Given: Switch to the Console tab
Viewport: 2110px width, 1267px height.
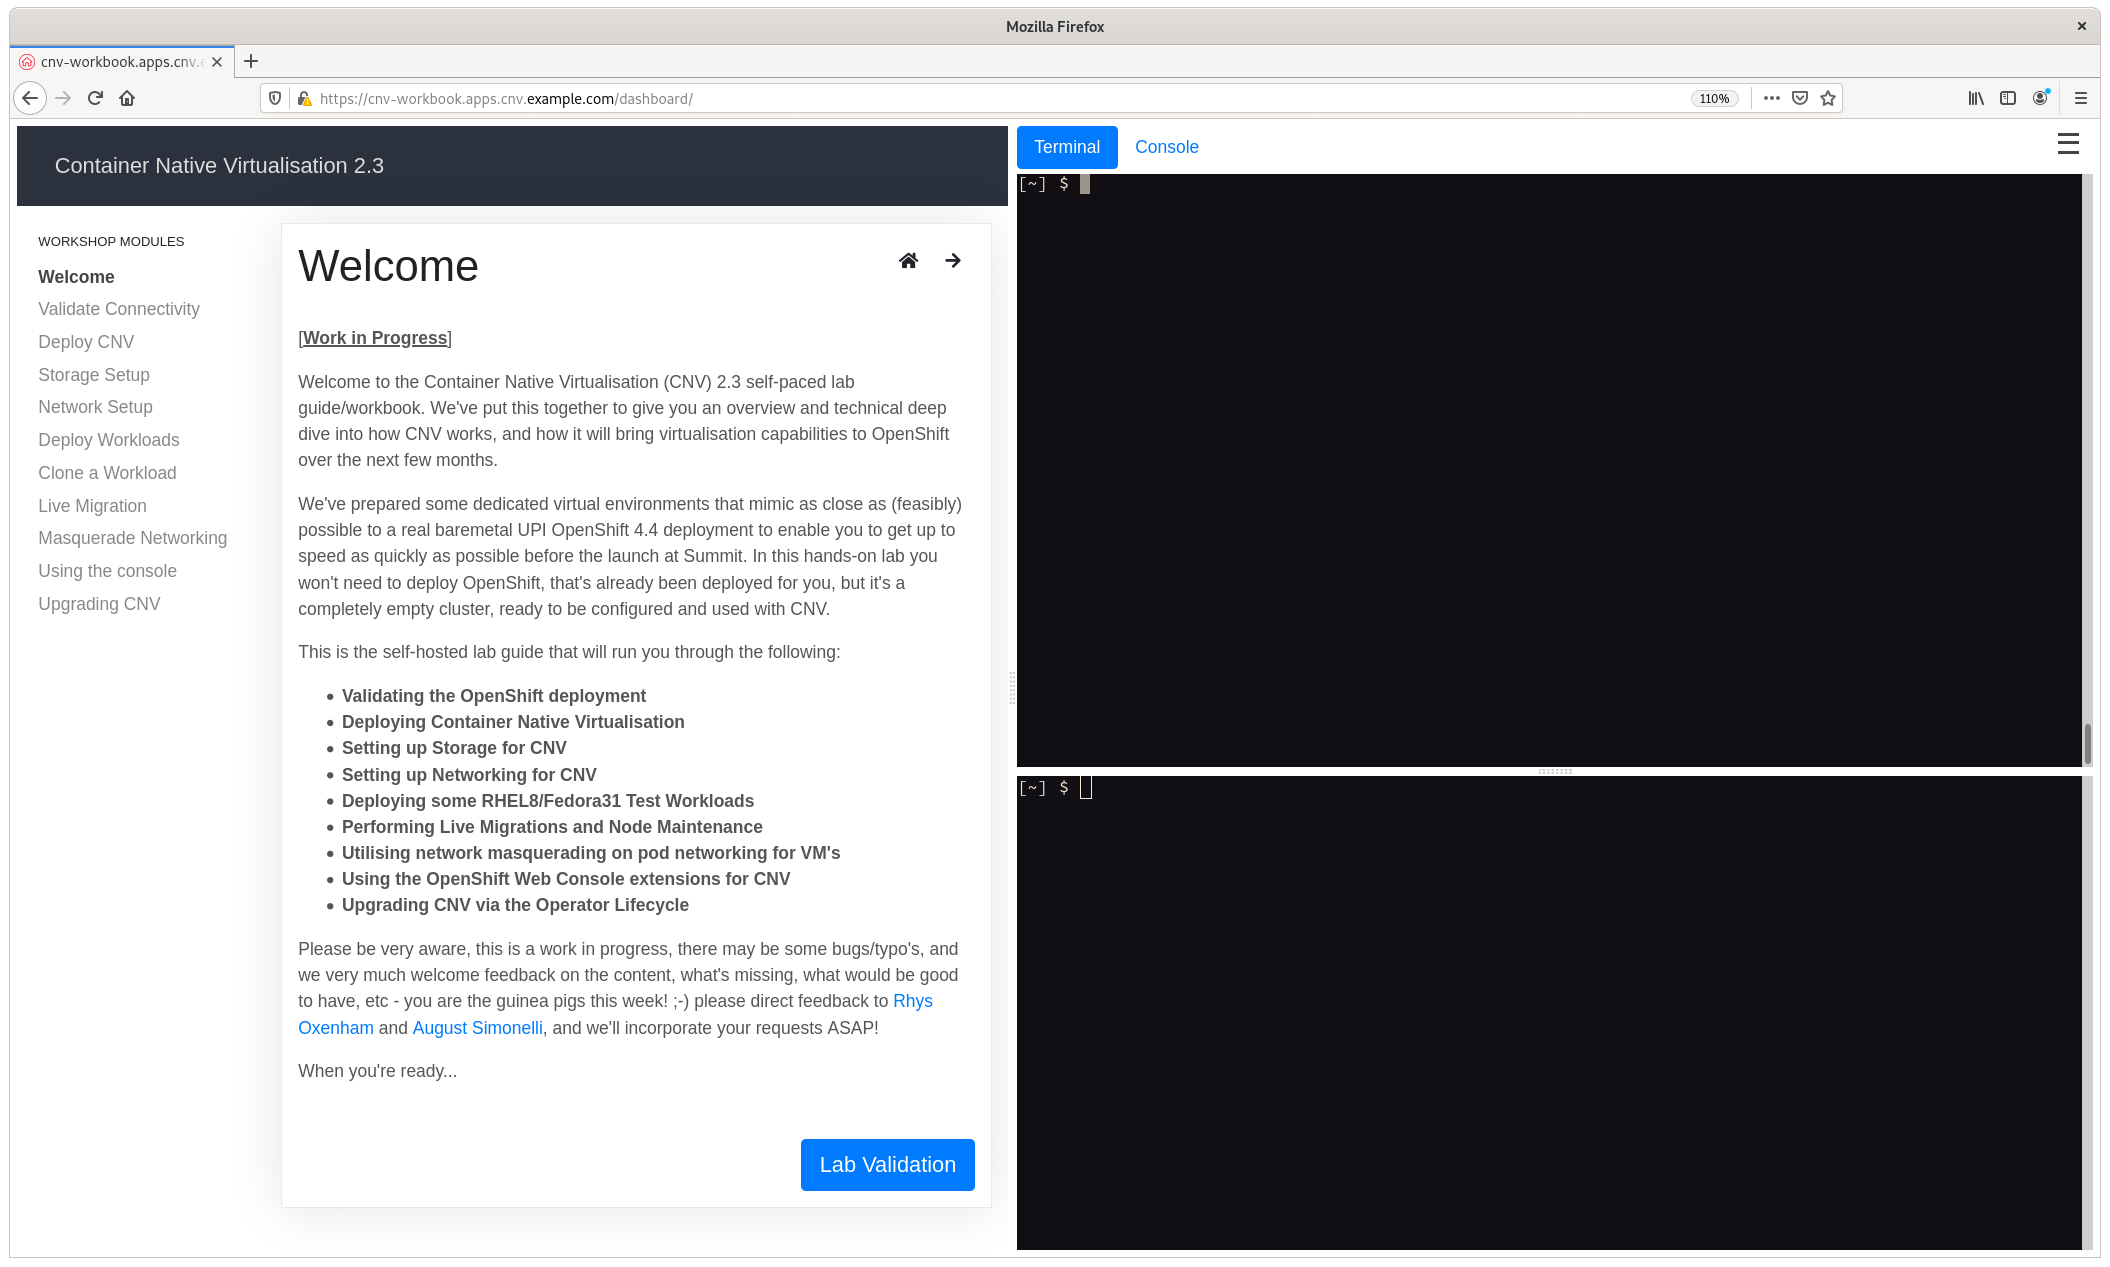Looking at the screenshot, I should [1166, 147].
